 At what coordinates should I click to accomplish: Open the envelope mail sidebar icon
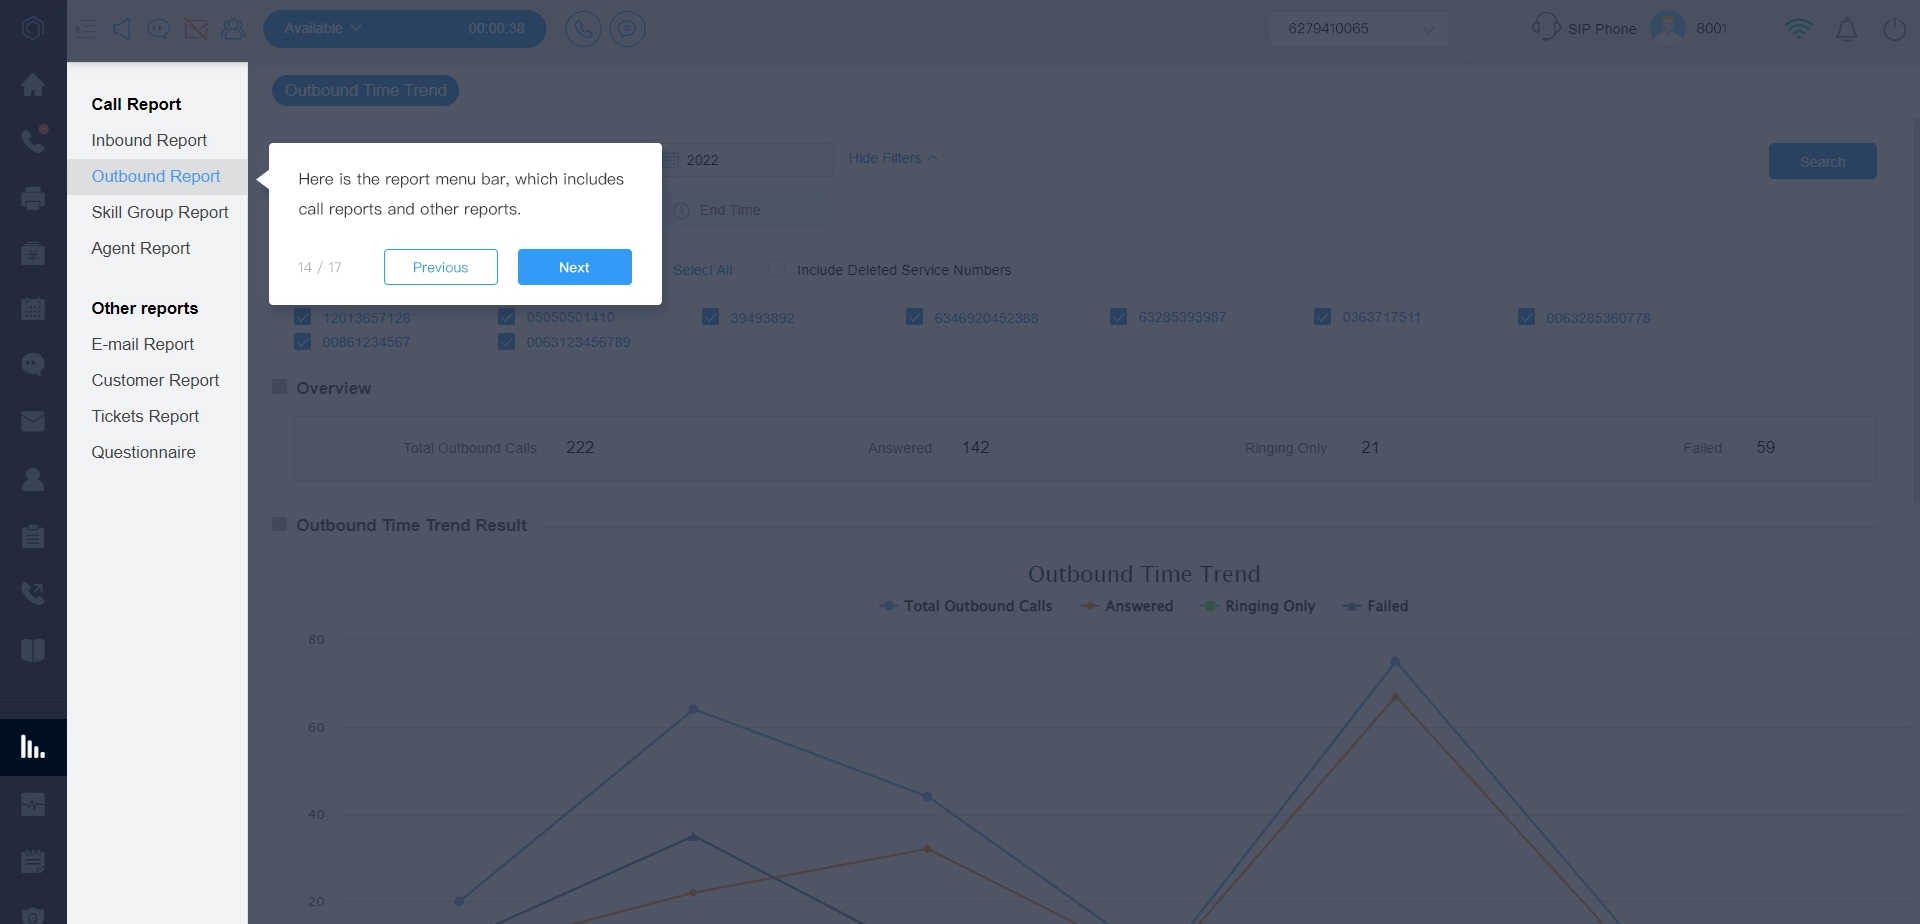click(33, 421)
